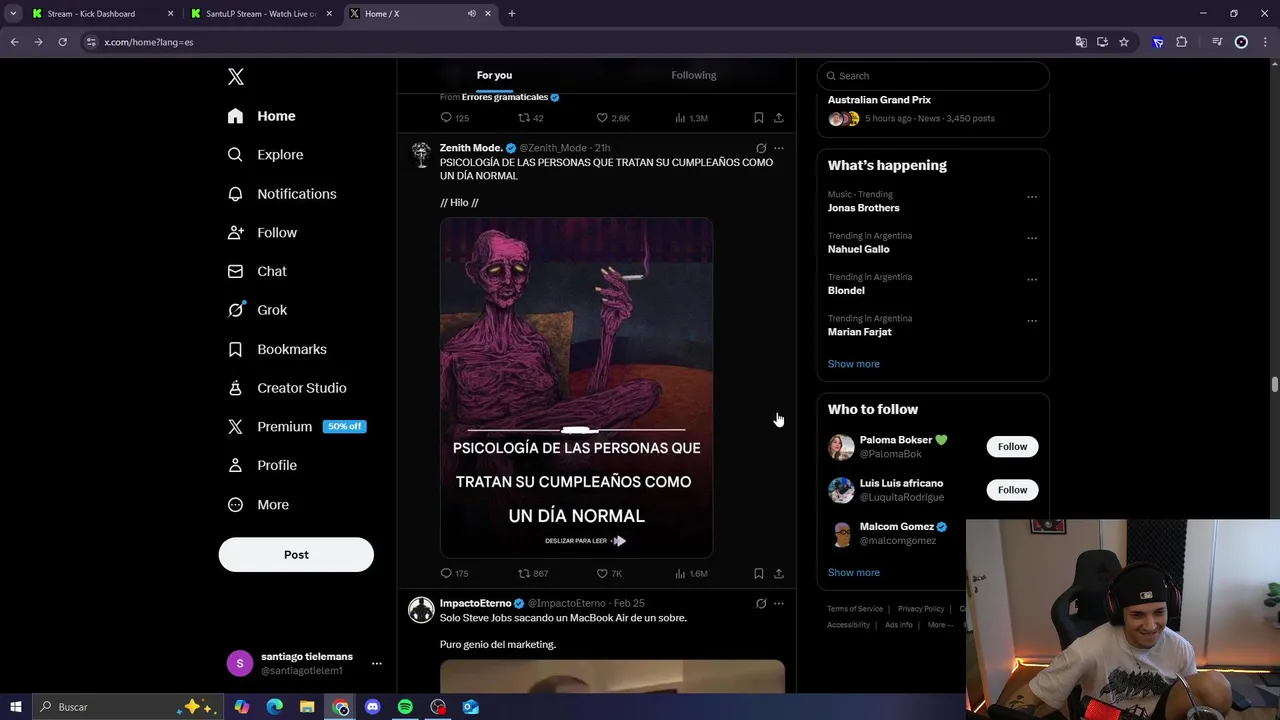
Task: Follow Paloma Bokser
Action: coord(1012,447)
